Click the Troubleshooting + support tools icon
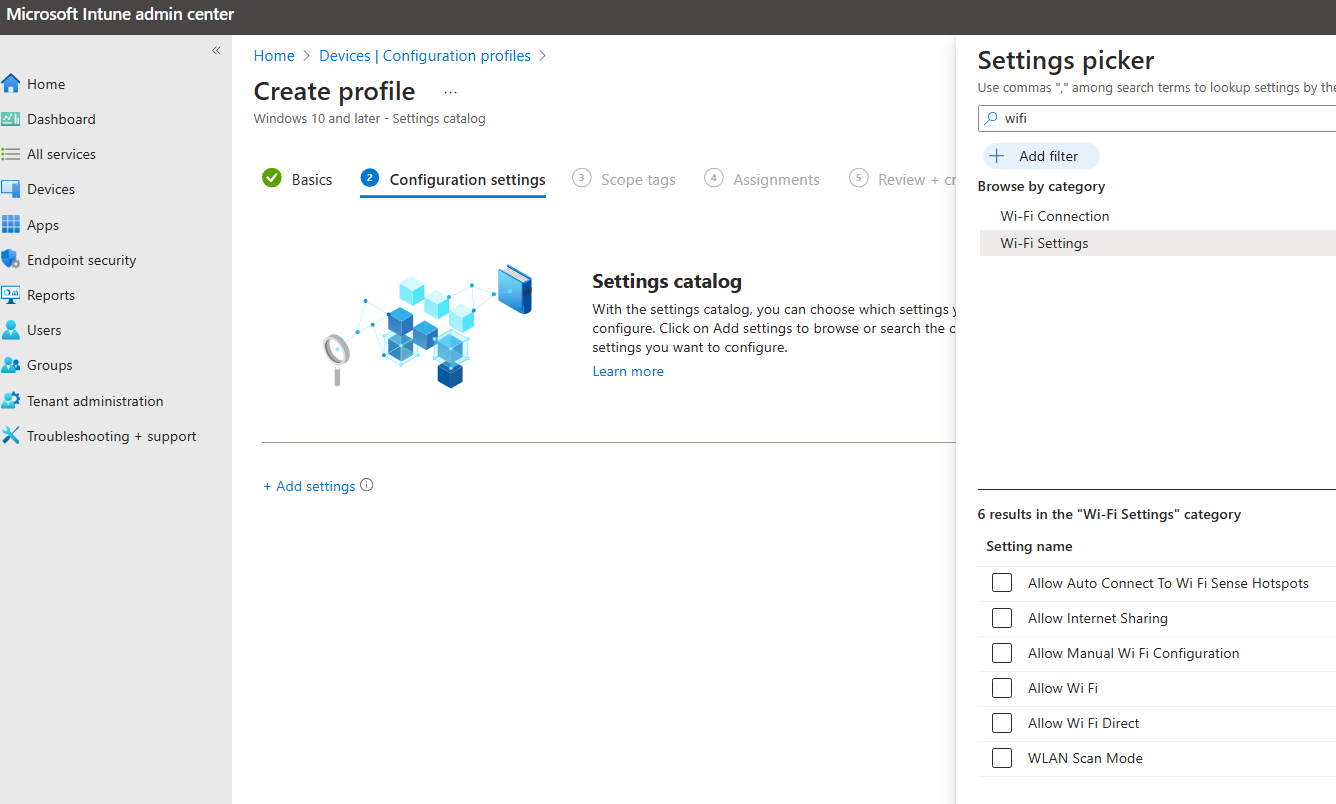This screenshot has height=804, width=1336. coord(11,436)
